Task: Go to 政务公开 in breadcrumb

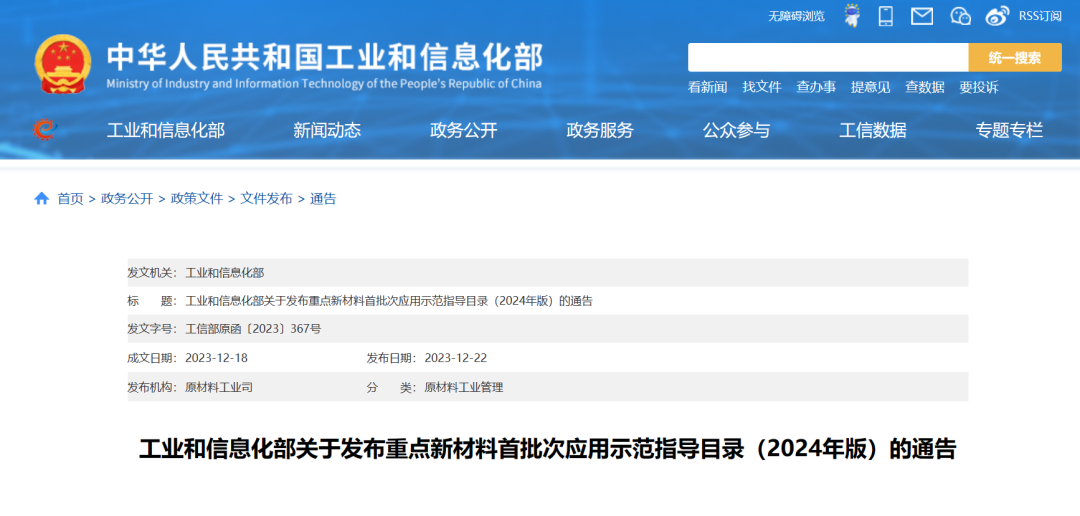Action: (x=127, y=199)
